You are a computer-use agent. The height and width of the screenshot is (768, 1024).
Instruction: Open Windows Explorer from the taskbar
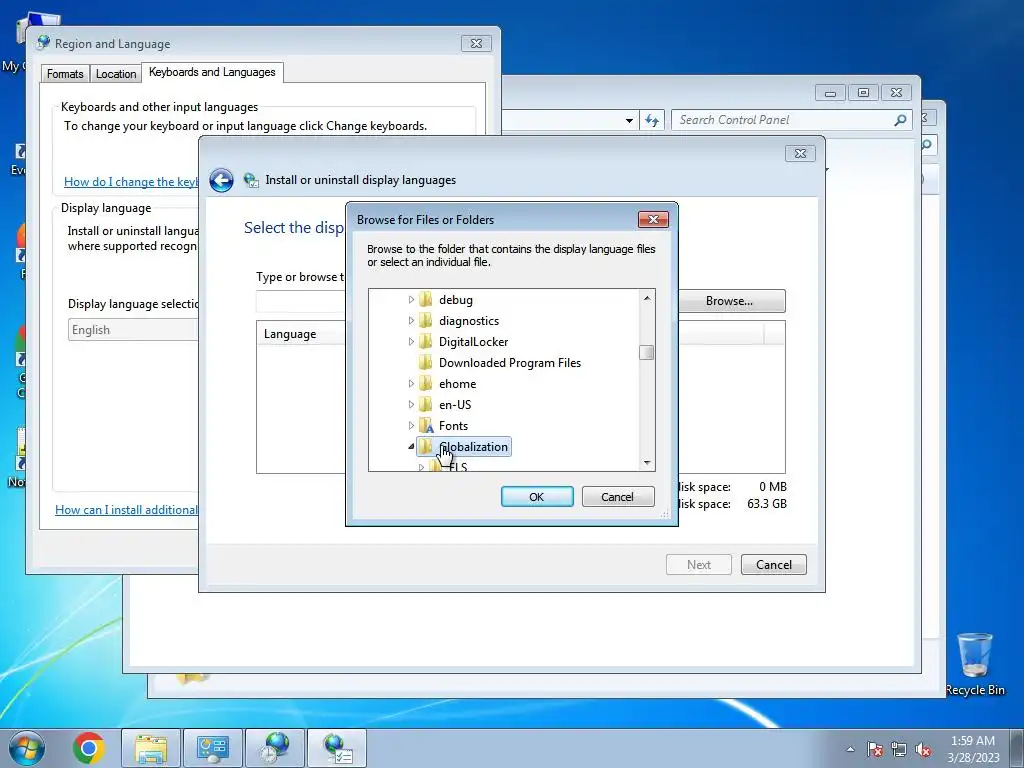[151, 748]
